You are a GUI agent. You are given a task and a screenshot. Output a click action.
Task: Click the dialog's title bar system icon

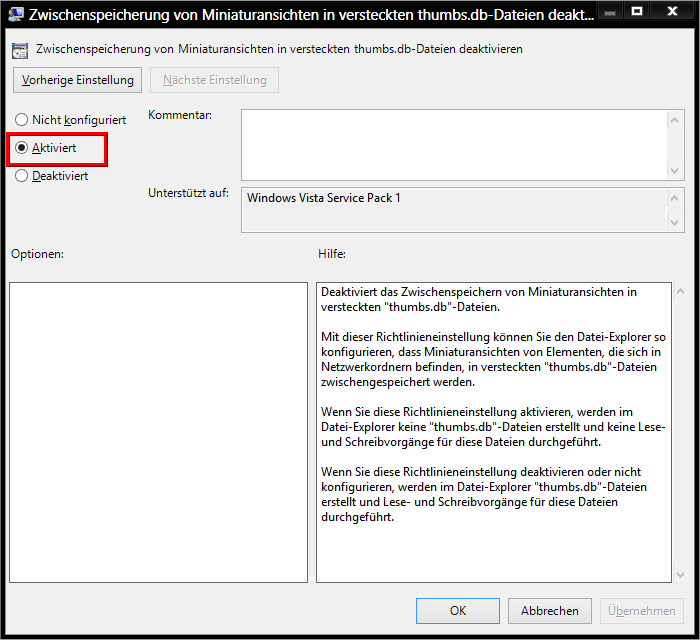(17, 14)
